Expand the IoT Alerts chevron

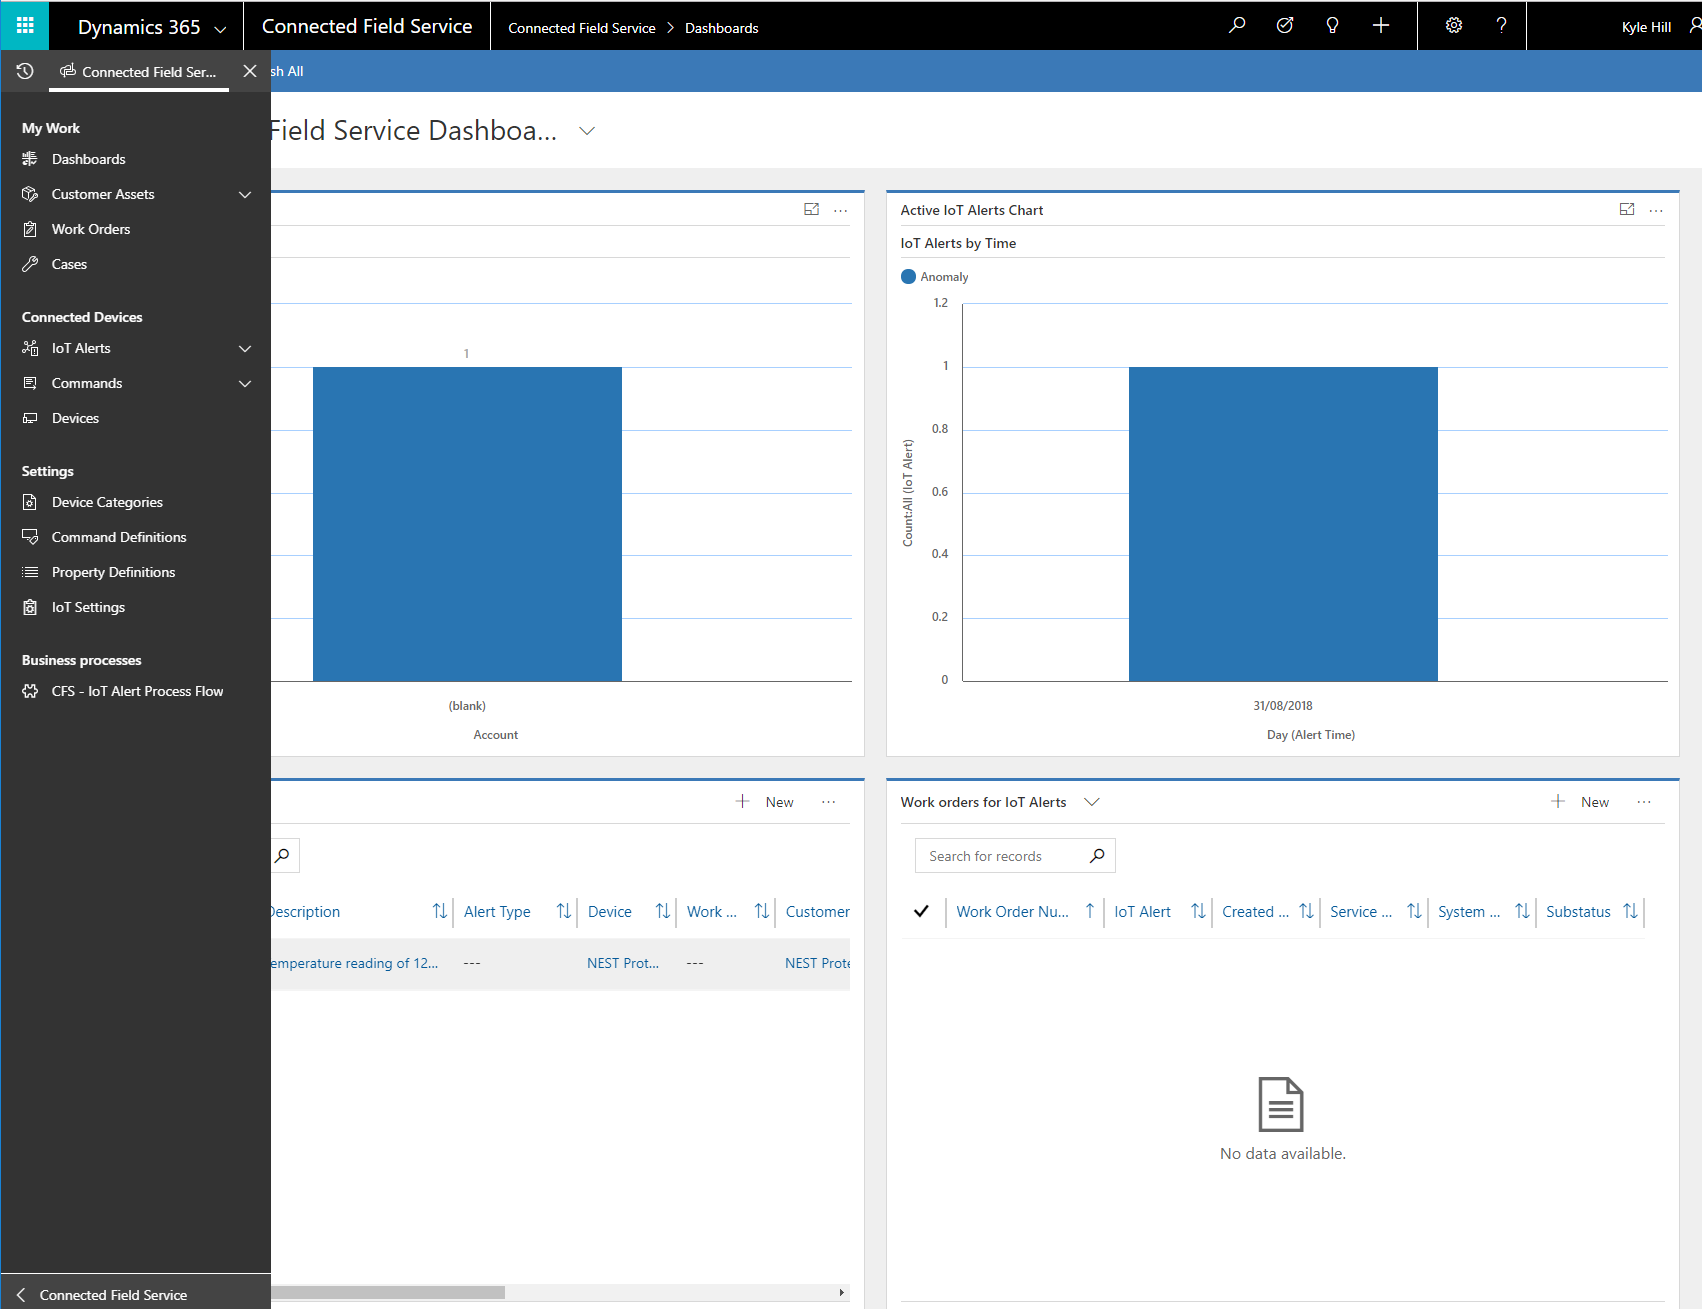(x=245, y=348)
